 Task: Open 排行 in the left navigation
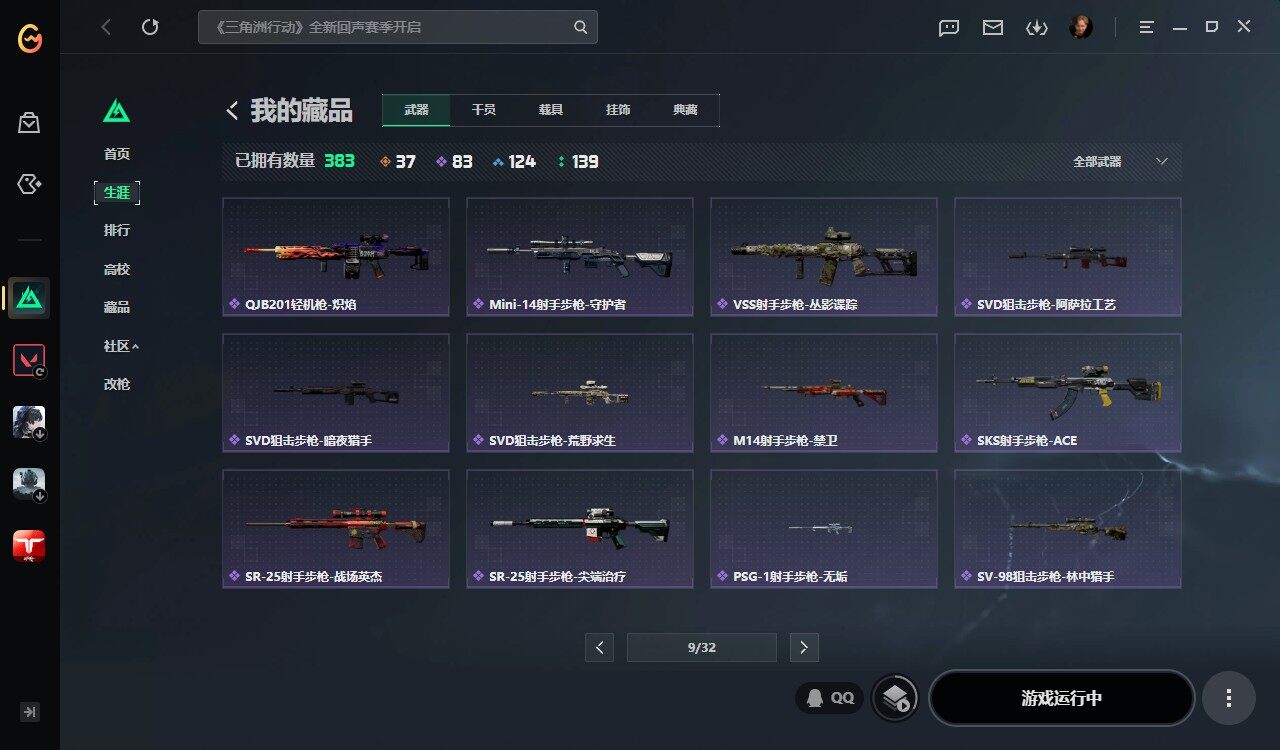click(x=117, y=230)
